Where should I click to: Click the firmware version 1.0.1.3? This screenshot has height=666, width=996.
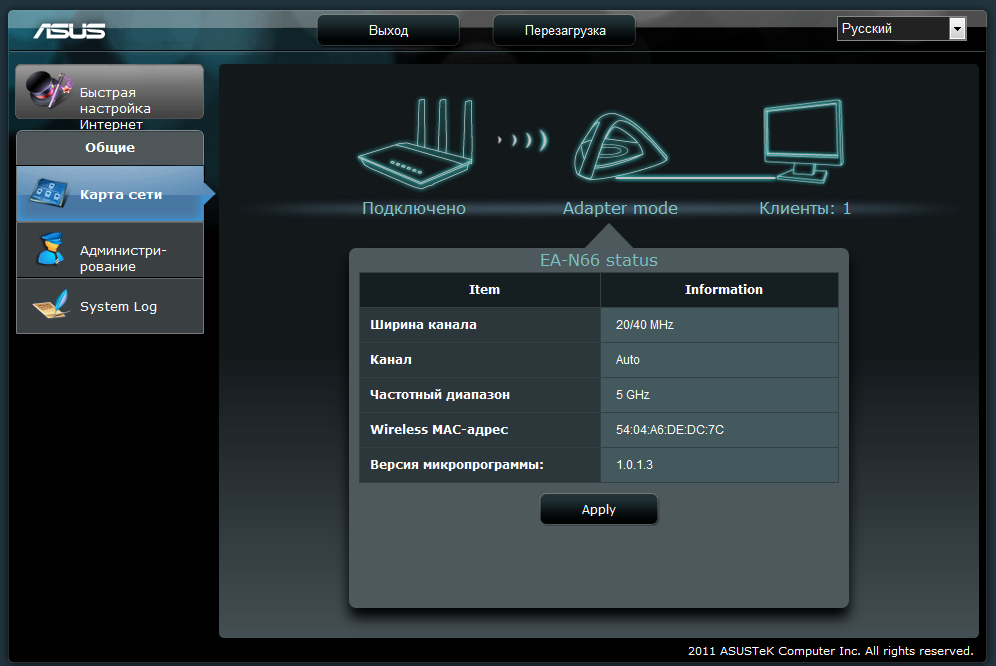[x=634, y=465]
